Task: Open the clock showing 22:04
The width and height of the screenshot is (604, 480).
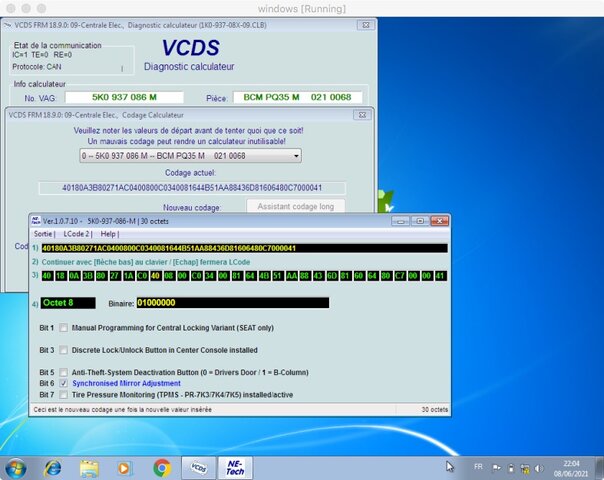Action: point(571,468)
